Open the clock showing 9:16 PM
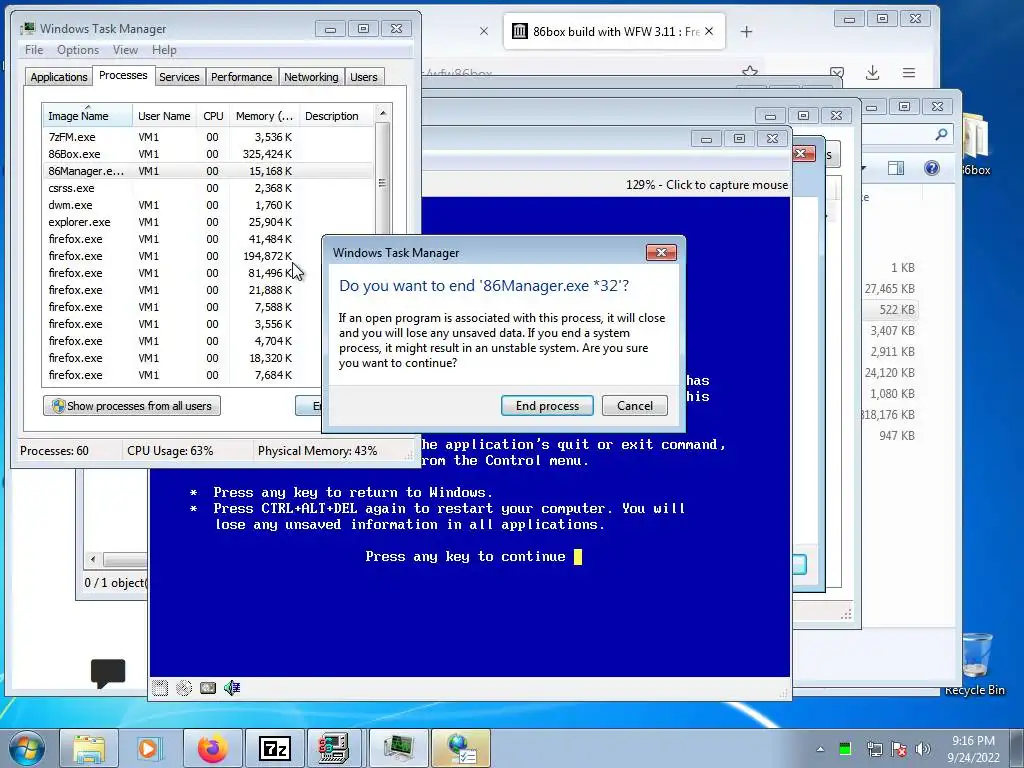Image resolution: width=1024 pixels, height=768 pixels. (x=974, y=749)
